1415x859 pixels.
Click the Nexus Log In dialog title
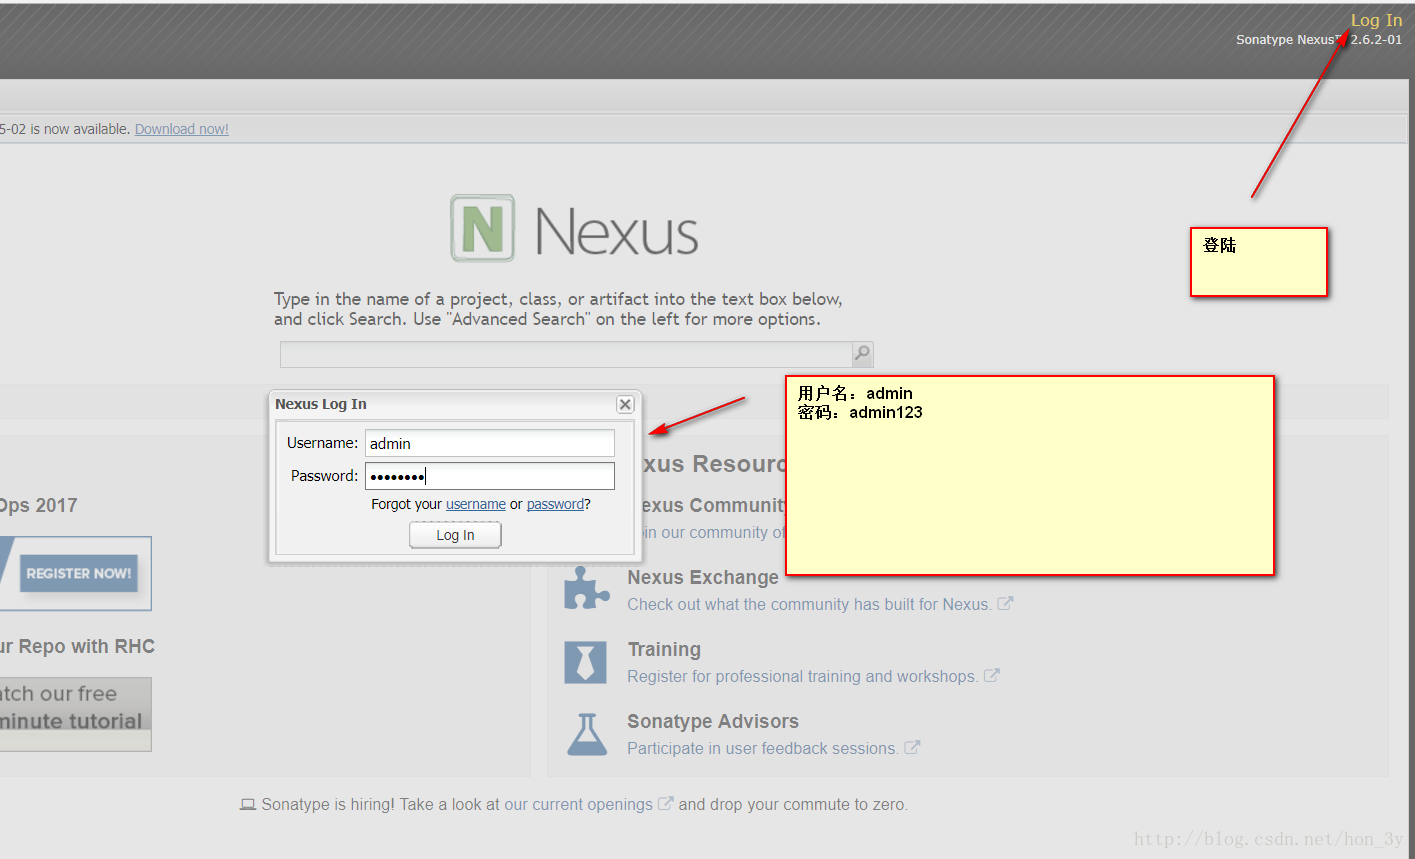[x=321, y=404]
